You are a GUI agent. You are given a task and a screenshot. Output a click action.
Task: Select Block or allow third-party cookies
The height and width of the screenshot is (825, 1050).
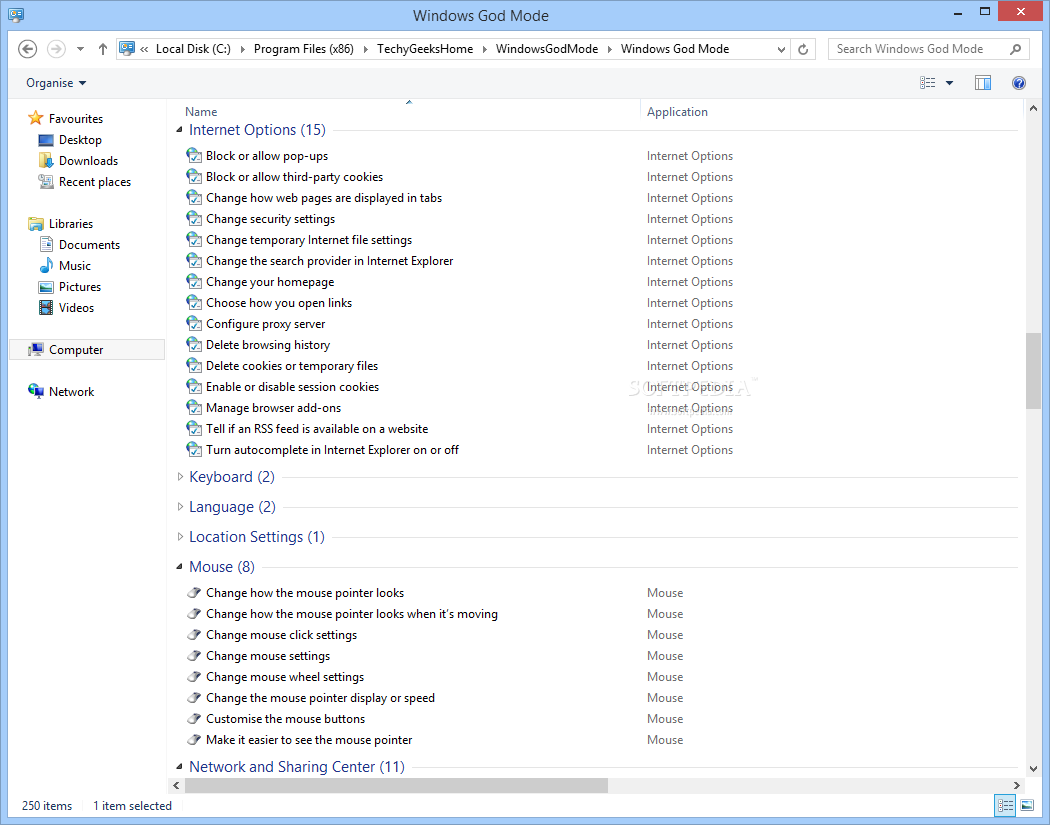(x=295, y=177)
